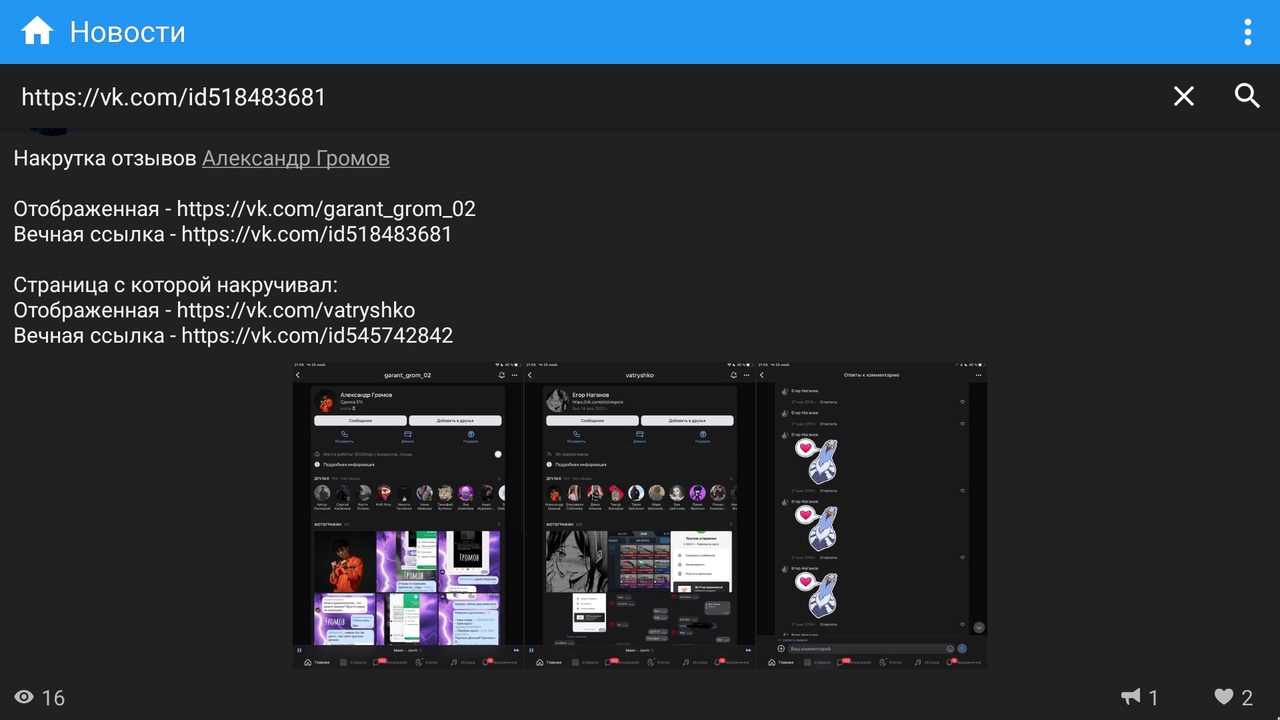Open the three-dot overflow menu
Viewport: 1280px width, 720px height.
(x=1247, y=32)
